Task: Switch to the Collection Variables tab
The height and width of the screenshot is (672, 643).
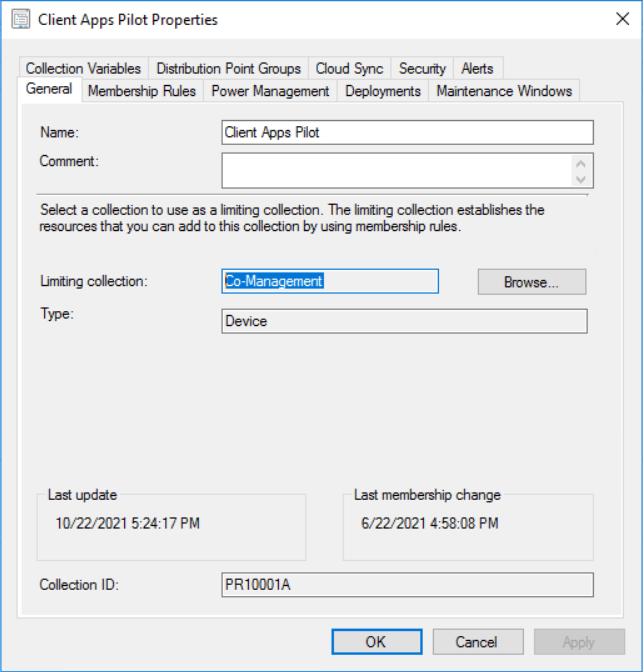Action: (83, 68)
